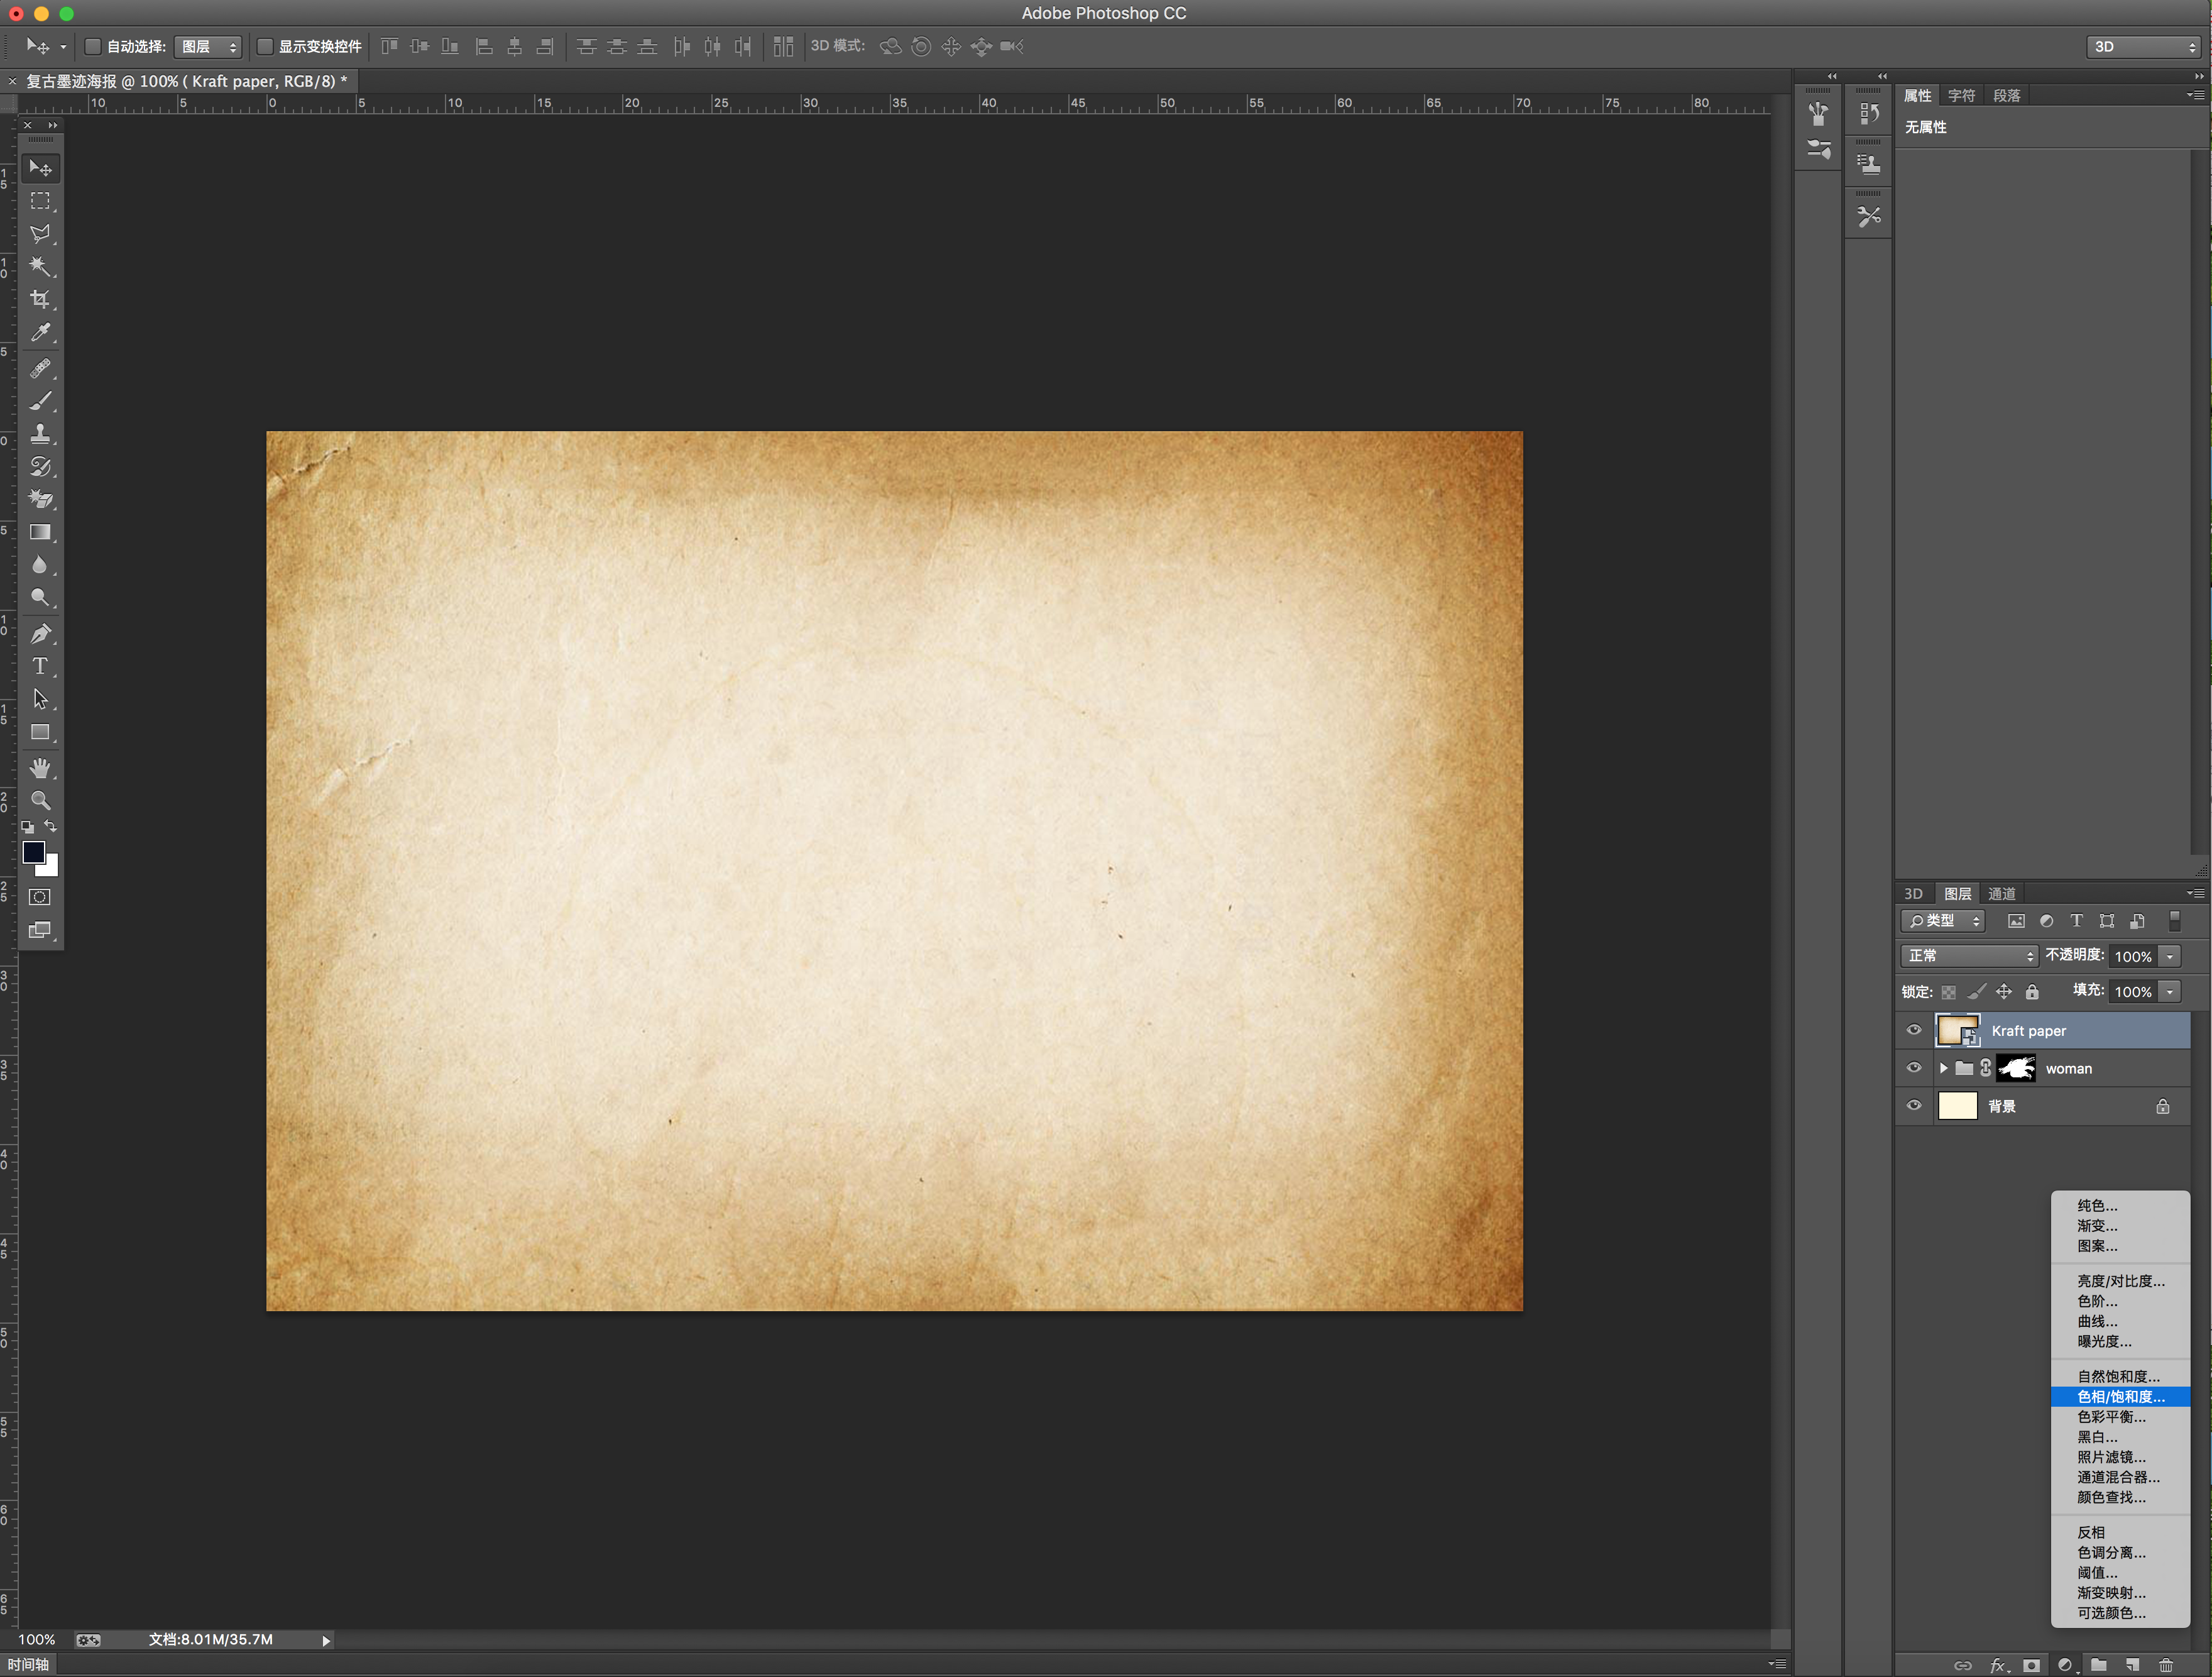Click the layer opacity value field

click(x=2132, y=956)
